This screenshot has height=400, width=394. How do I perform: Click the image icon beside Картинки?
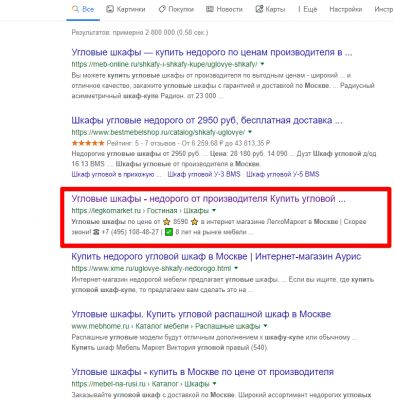[110, 9]
